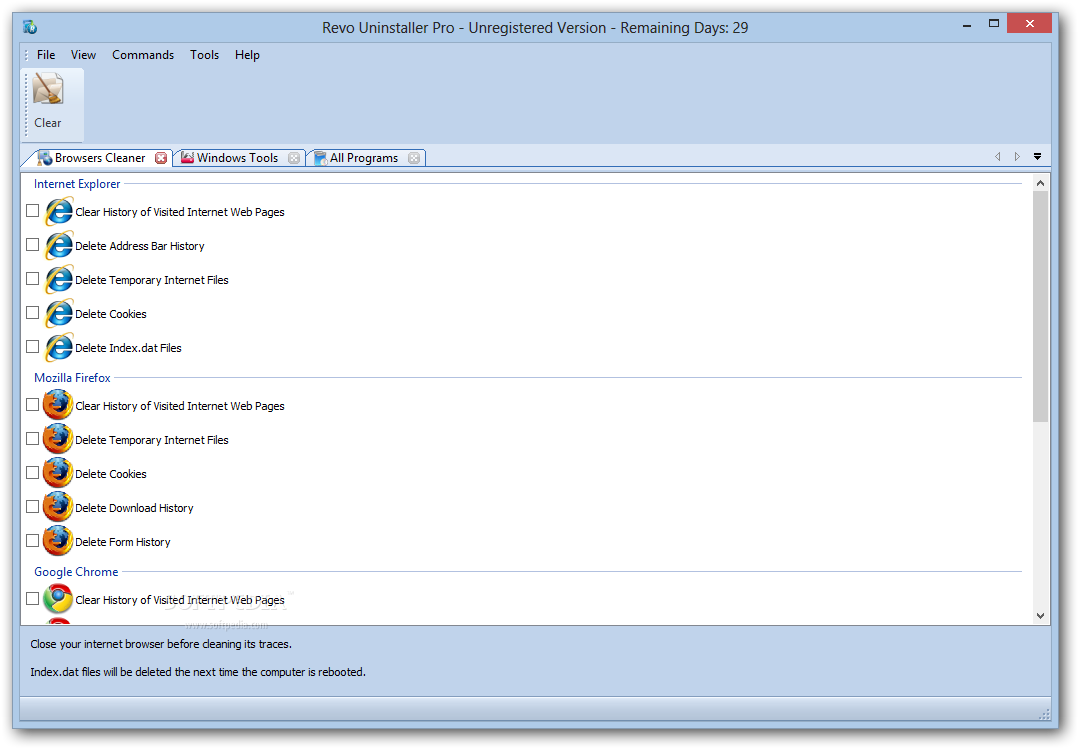
Task: Click the Google Chrome section header
Action: 76,572
